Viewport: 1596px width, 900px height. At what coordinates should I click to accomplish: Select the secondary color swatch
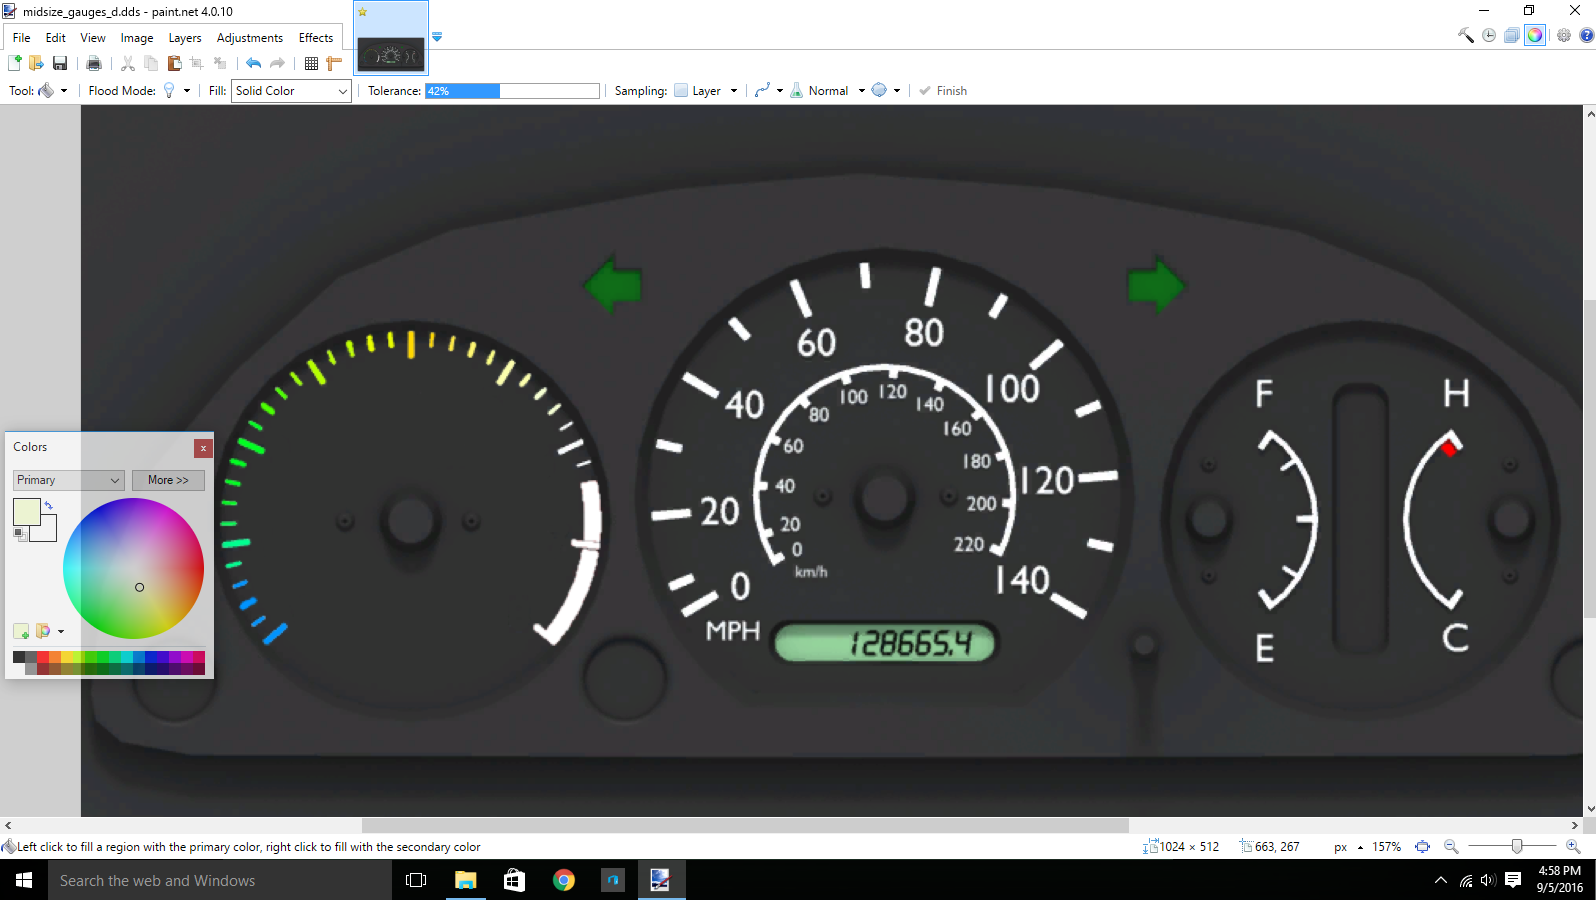(47, 532)
